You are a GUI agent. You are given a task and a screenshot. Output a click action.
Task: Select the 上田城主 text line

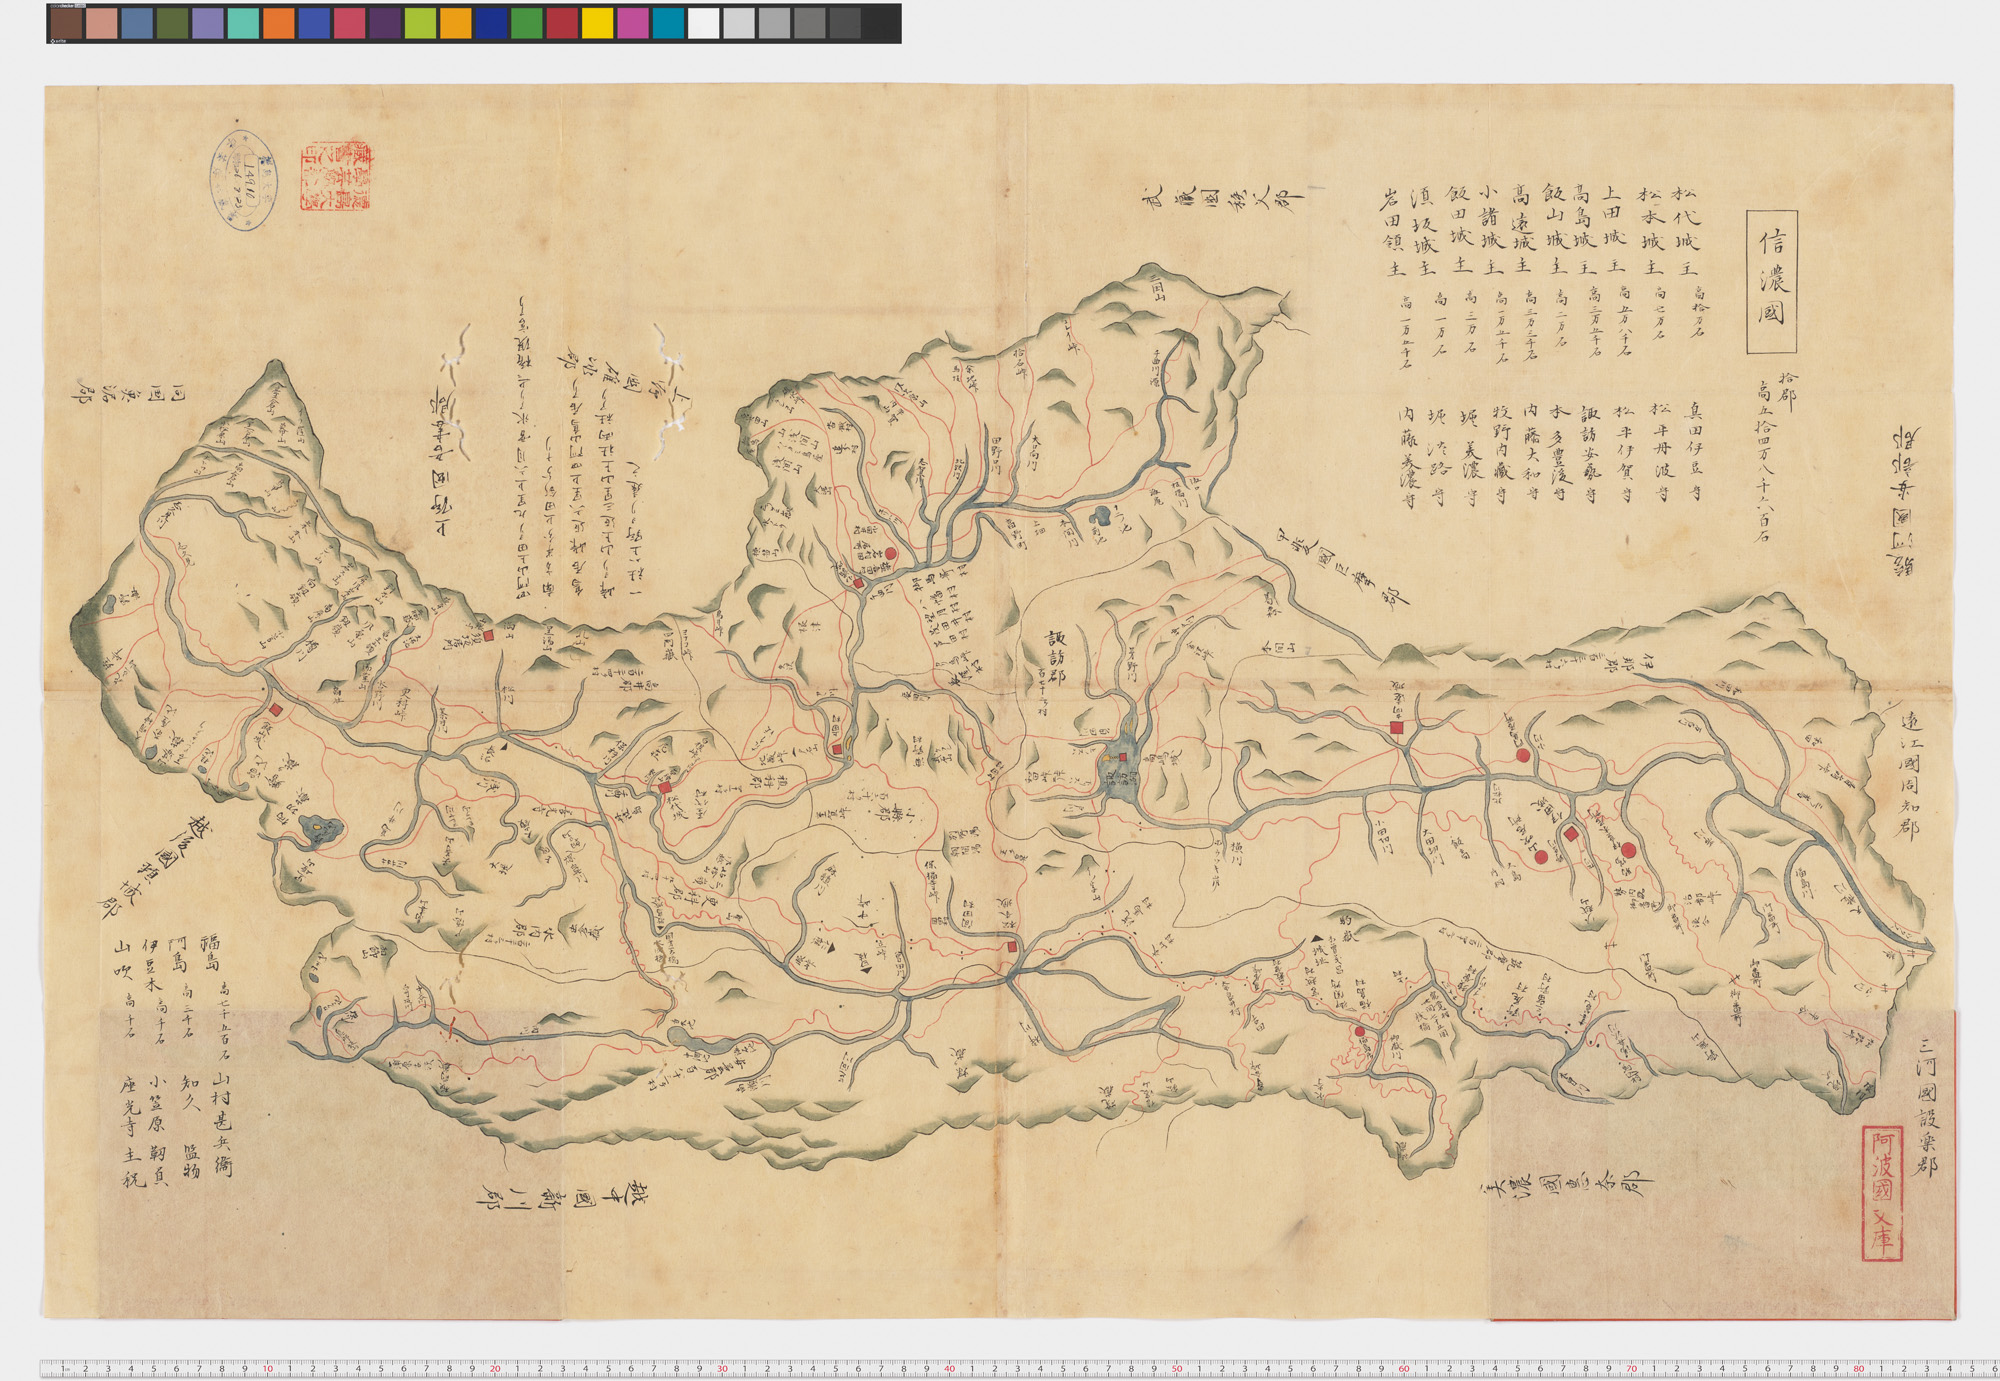pos(1616,230)
